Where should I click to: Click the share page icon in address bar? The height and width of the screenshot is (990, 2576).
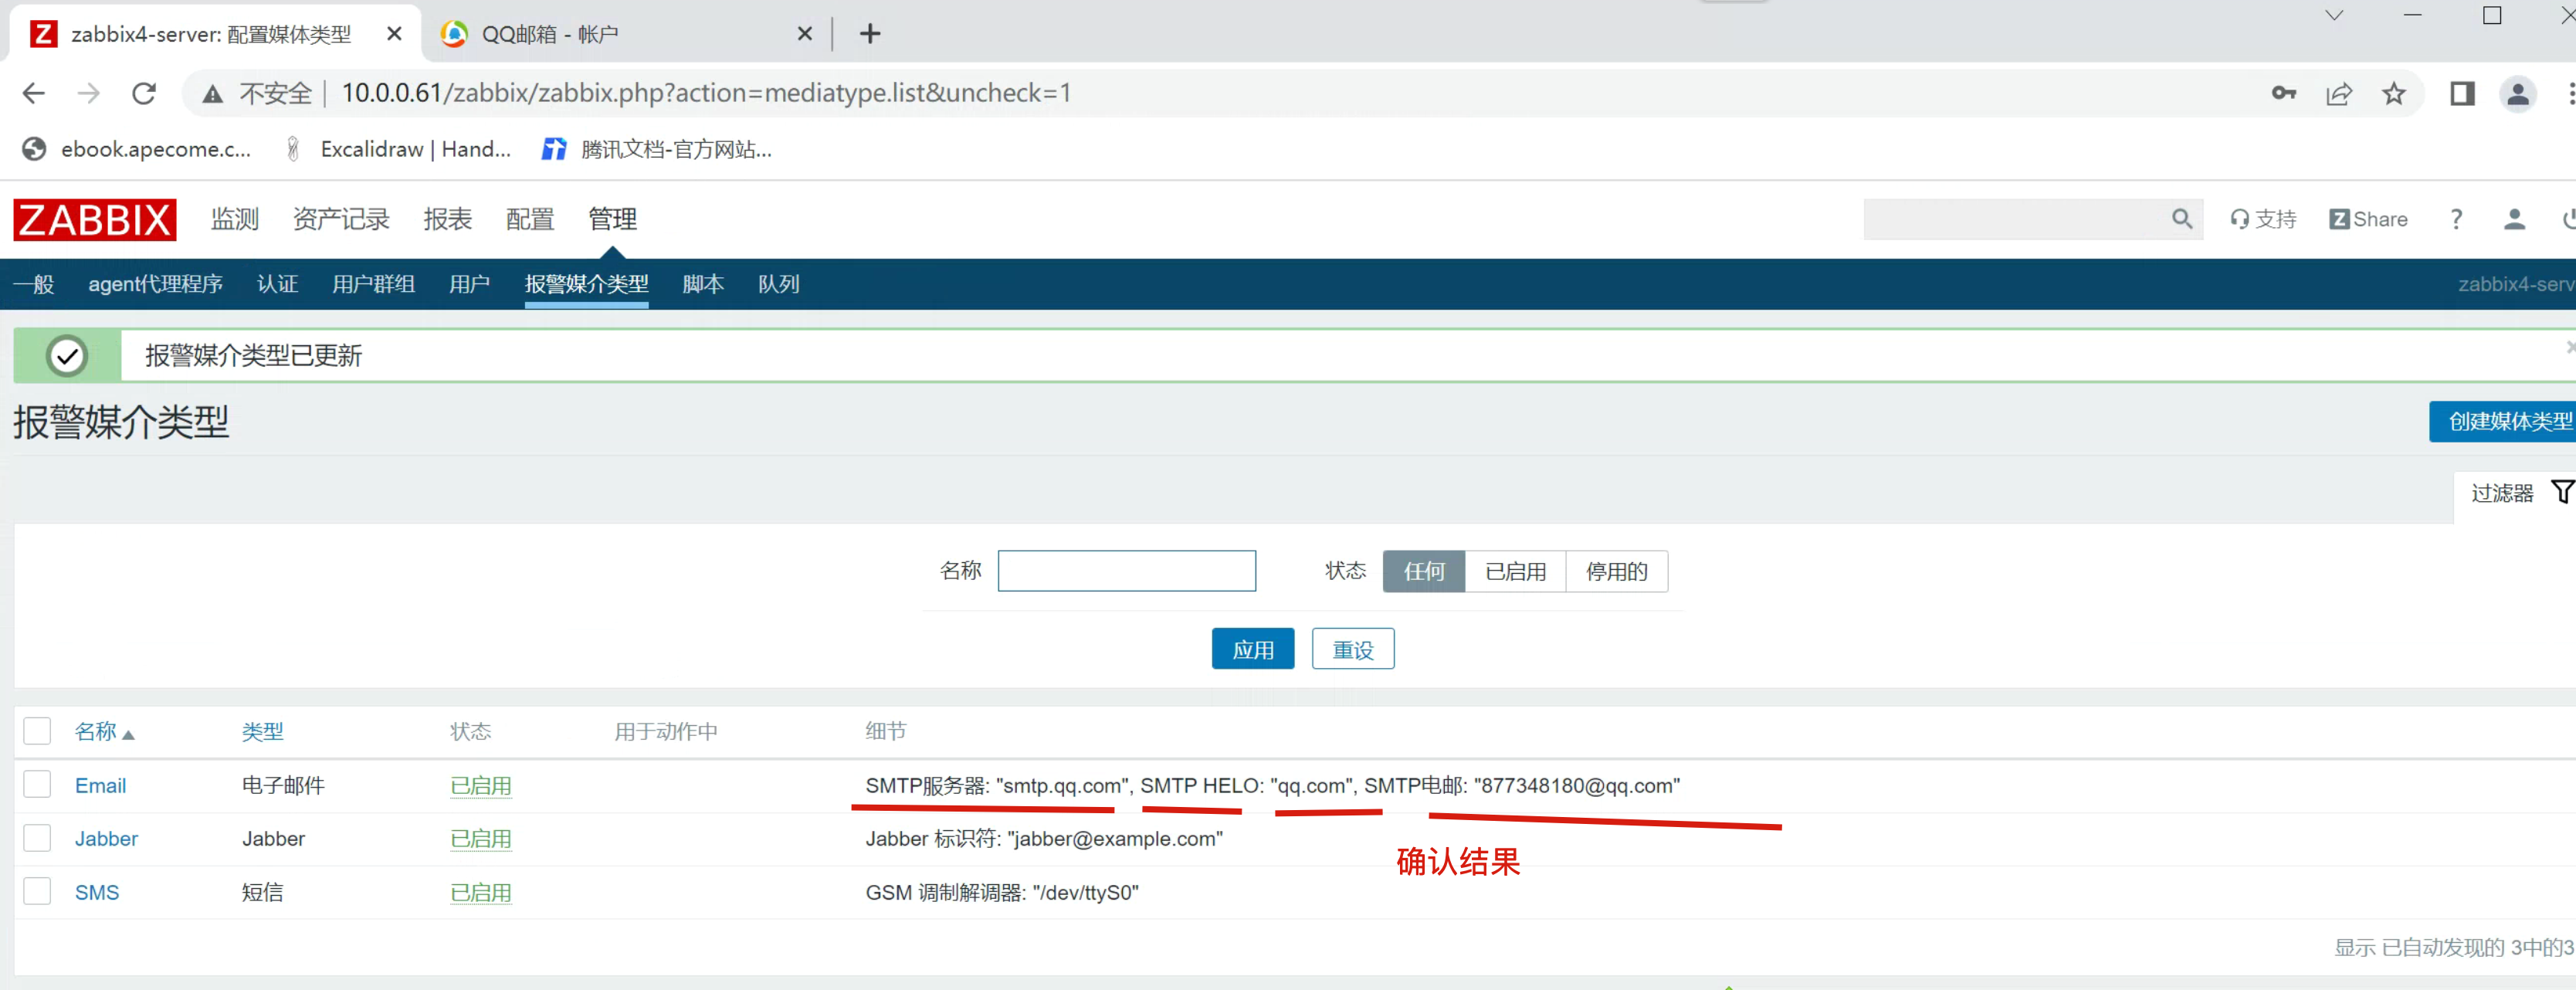pyautogui.click(x=2338, y=94)
